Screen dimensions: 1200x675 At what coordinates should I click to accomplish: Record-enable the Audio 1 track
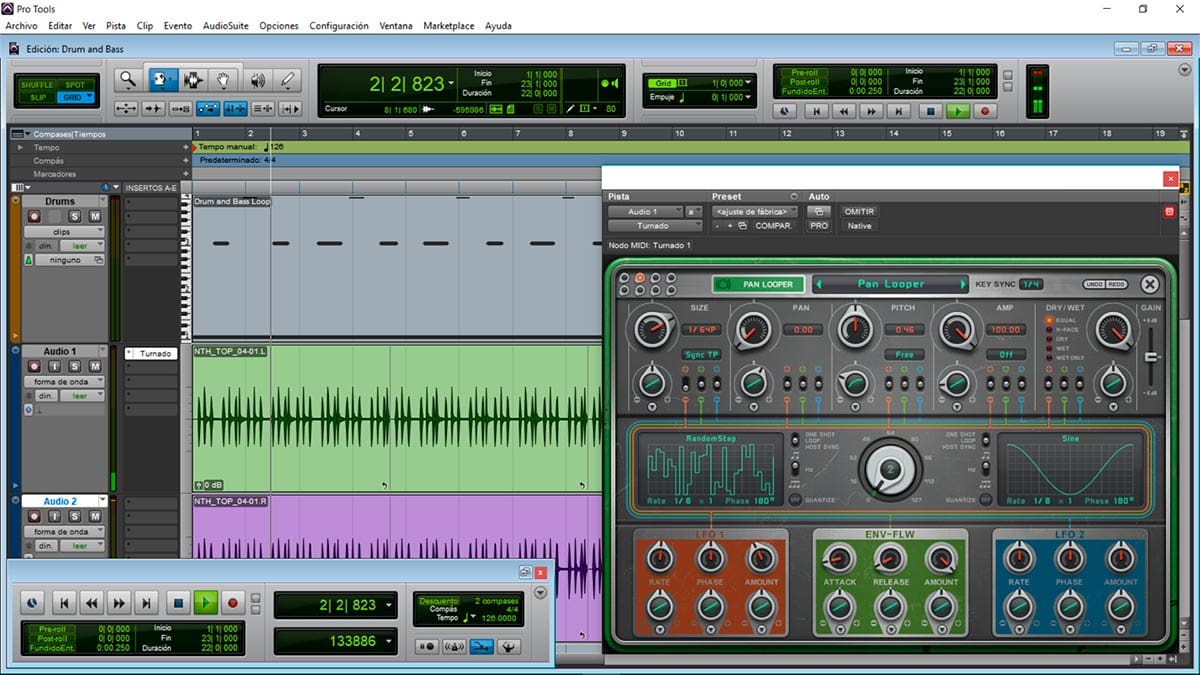[34, 367]
